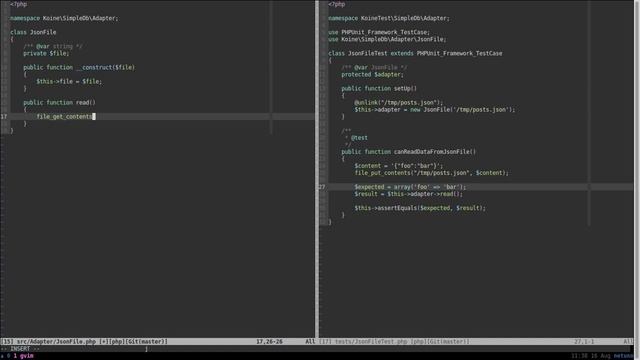Click 'public function canReadDataFromJsonFile()' line
Viewport: 640px width, 360px height.
click(x=409, y=151)
